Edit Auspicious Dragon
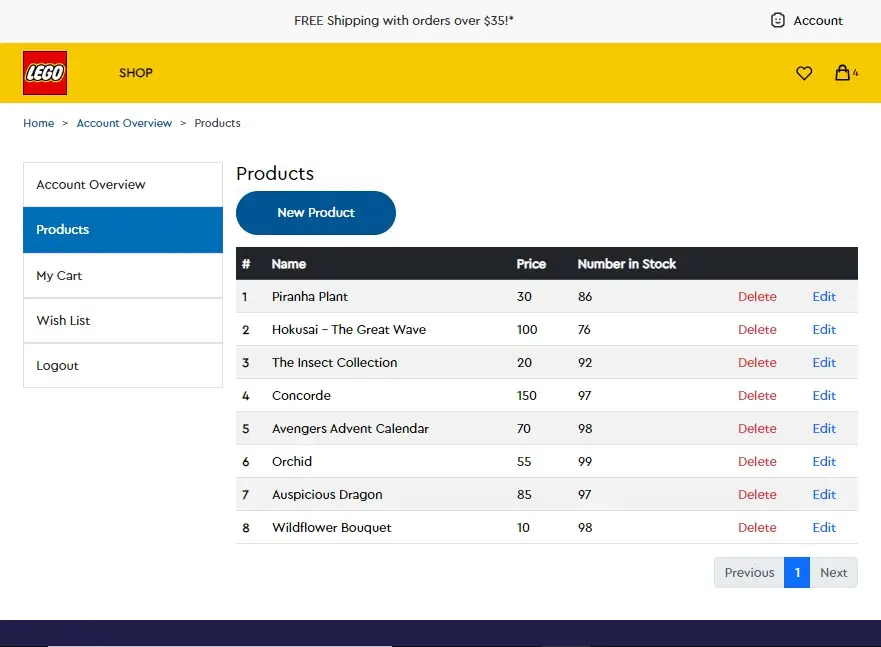This screenshot has width=881, height=647. click(824, 495)
